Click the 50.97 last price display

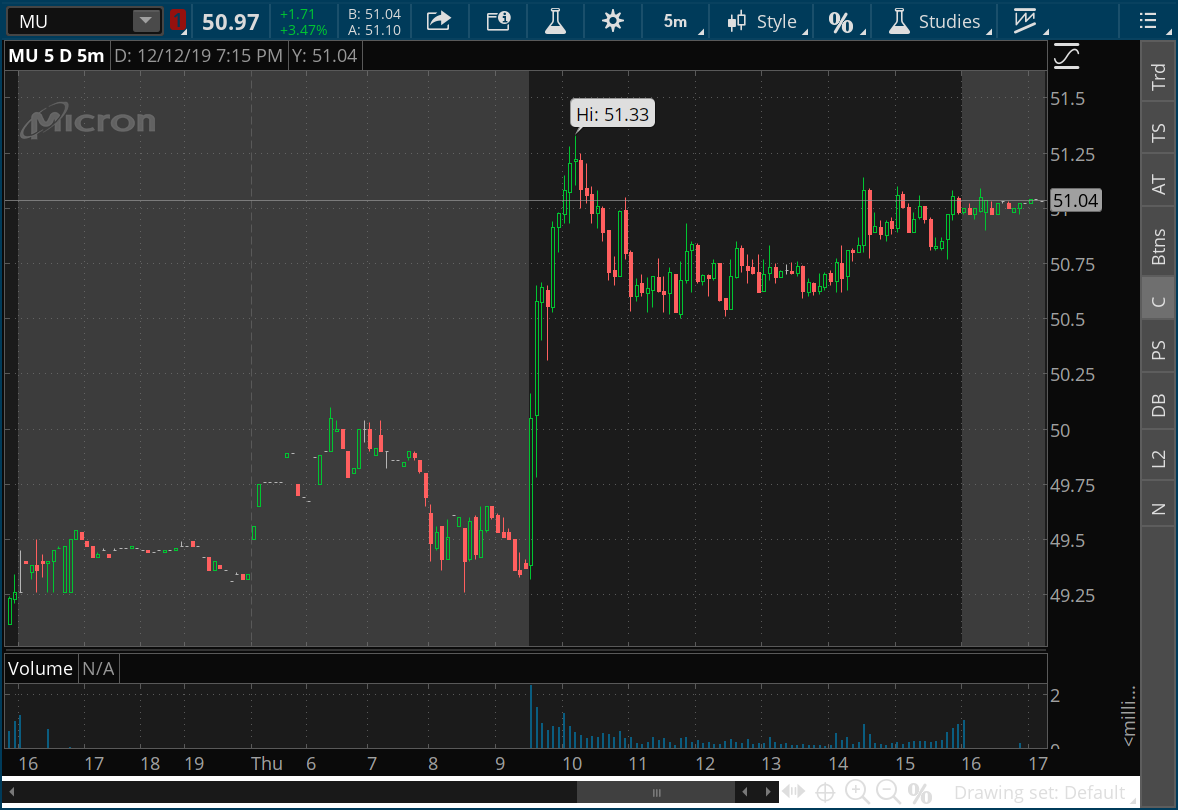click(231, 22)
